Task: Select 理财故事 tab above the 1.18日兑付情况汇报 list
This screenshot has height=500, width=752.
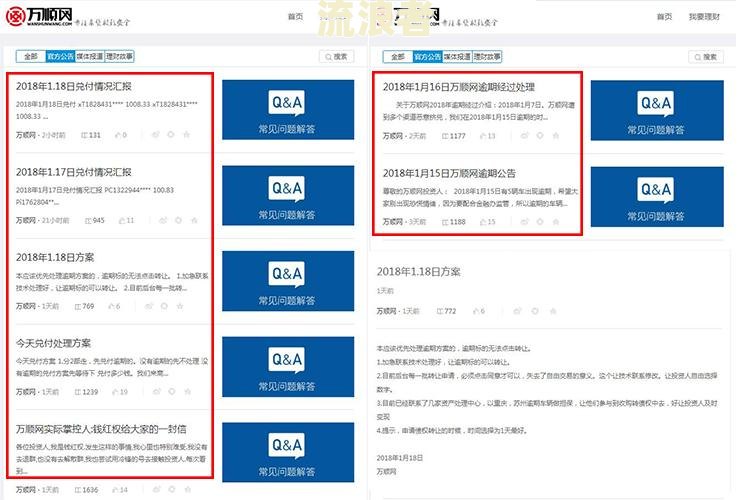Action: 119,57
